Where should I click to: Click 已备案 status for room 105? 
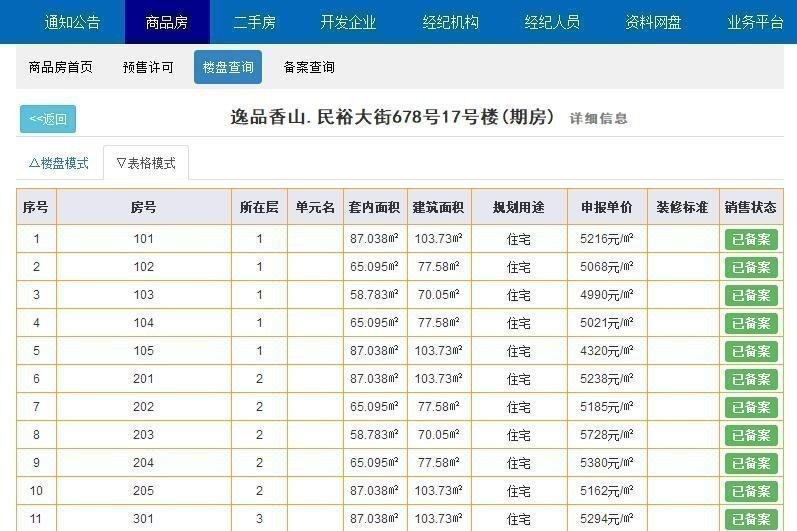click(751, 351)
